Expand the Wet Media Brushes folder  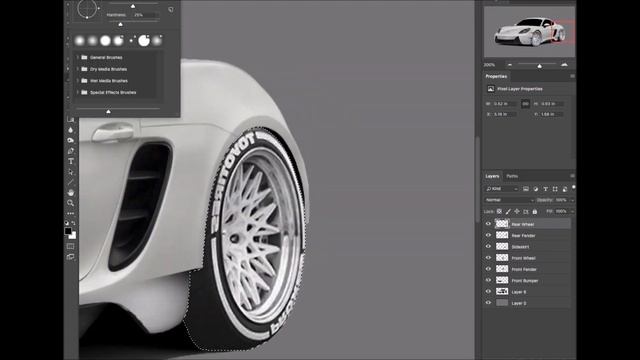78,81
